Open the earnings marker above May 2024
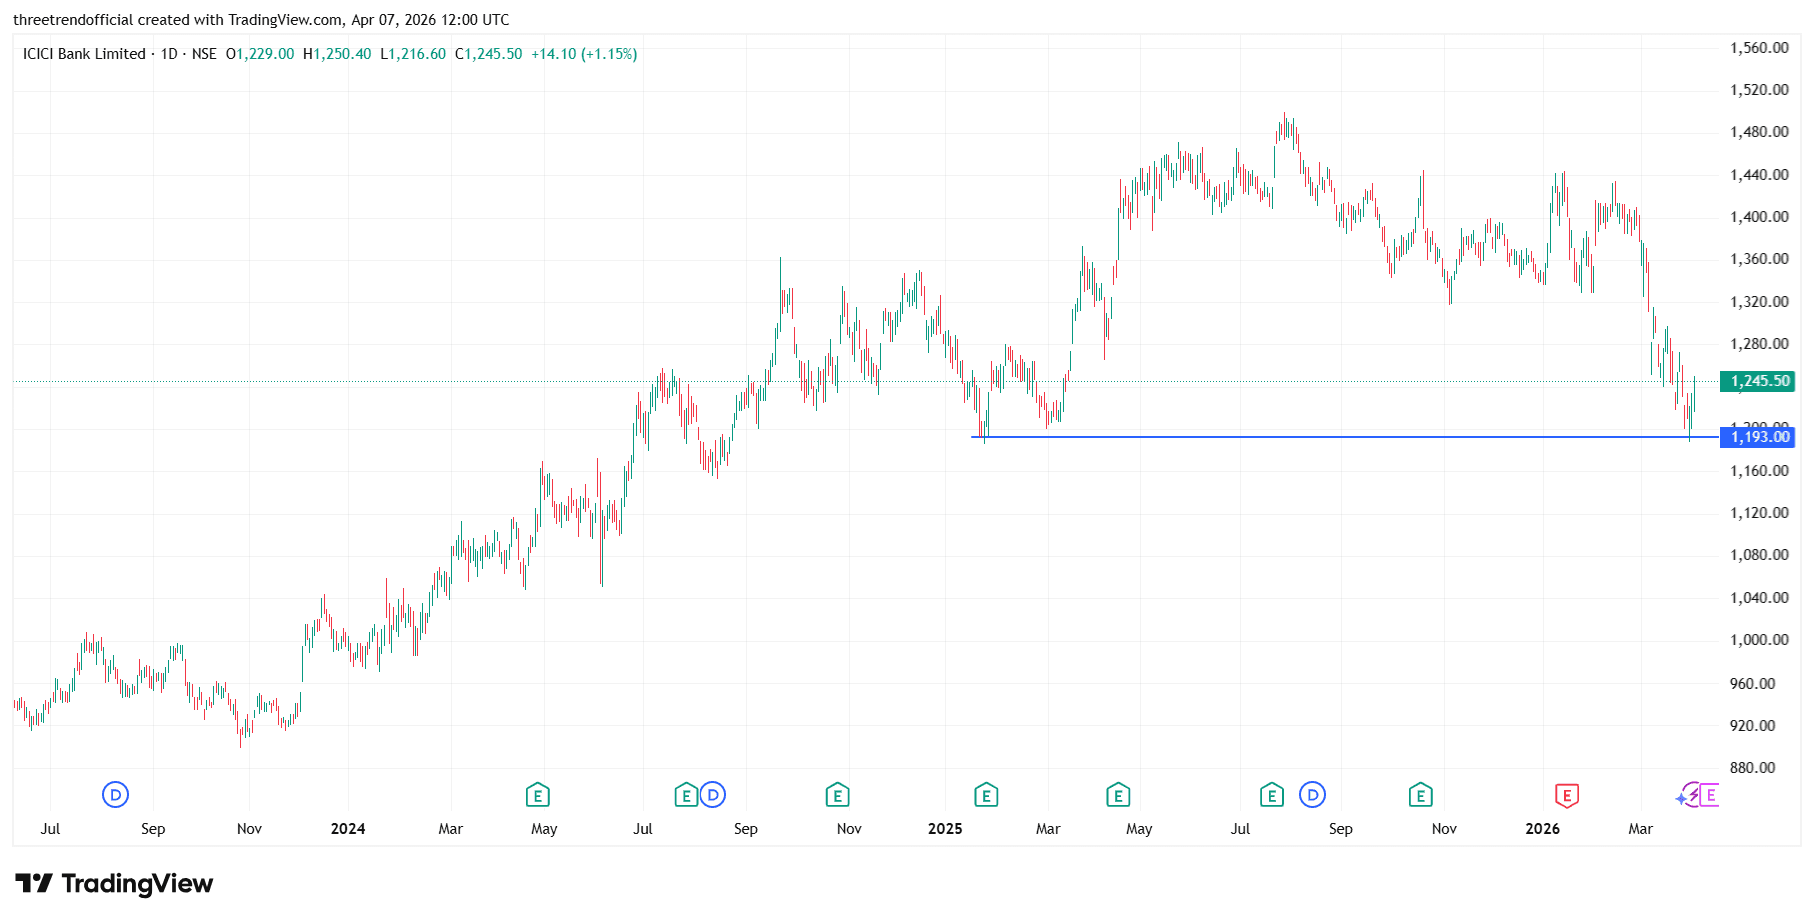1814x921 pixels. [538, 795]
